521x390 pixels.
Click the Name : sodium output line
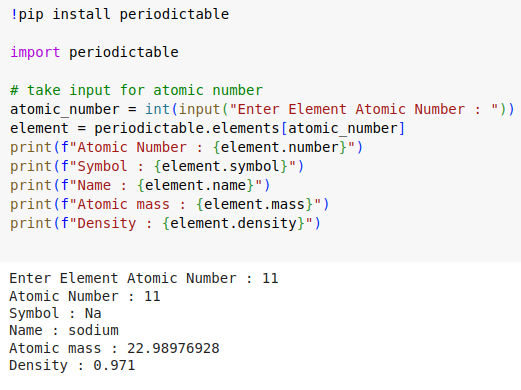click(64, 331)
